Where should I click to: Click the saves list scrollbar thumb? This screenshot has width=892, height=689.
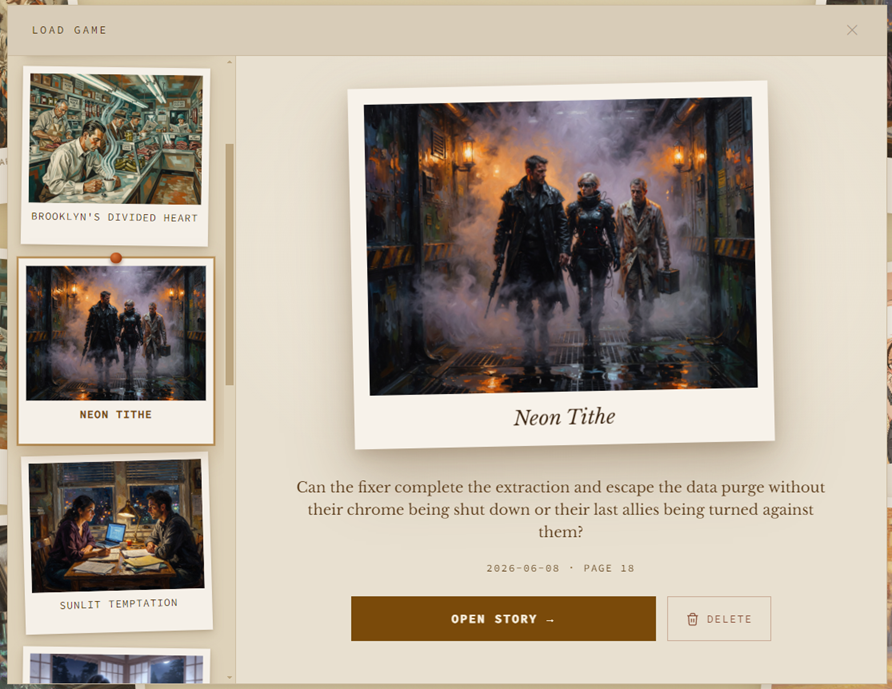tap(230, 265)
